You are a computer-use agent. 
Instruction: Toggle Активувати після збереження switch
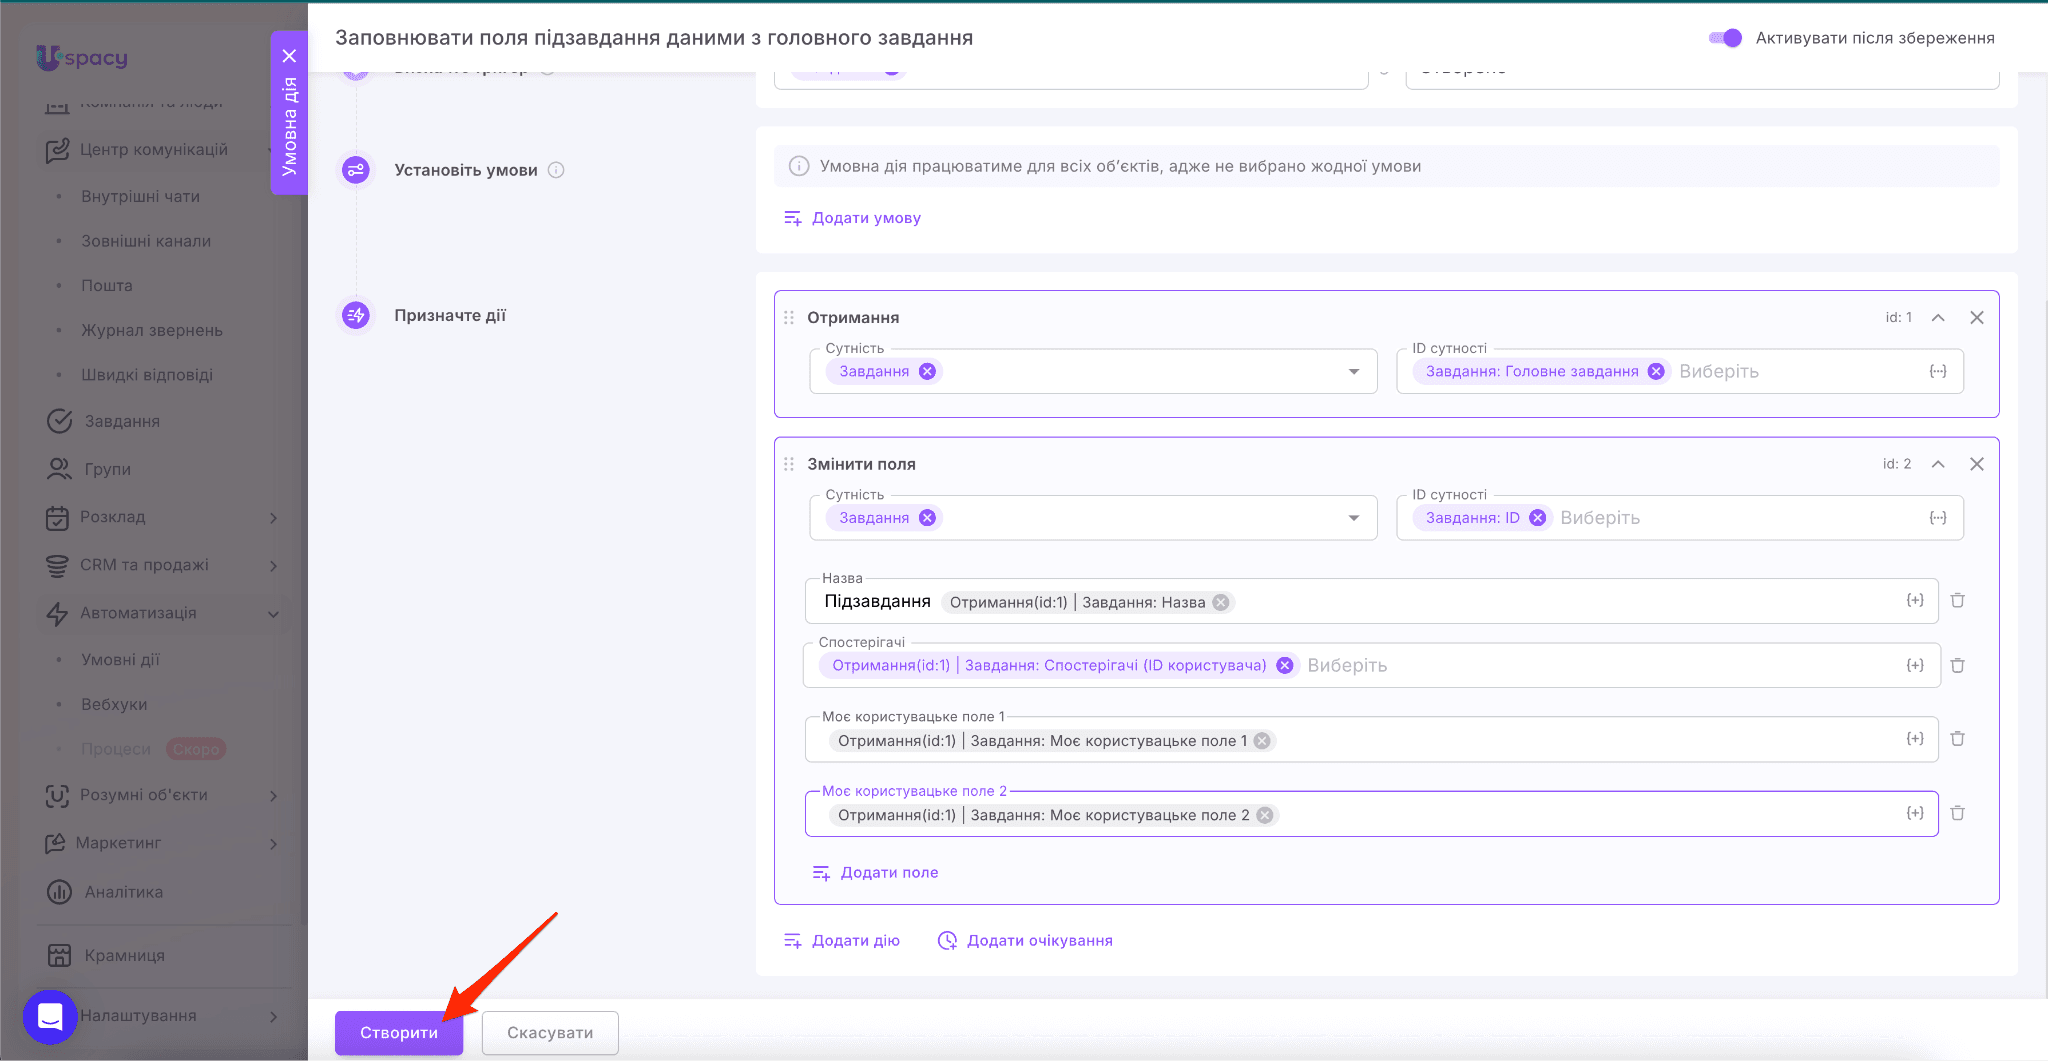(1725, 38)
